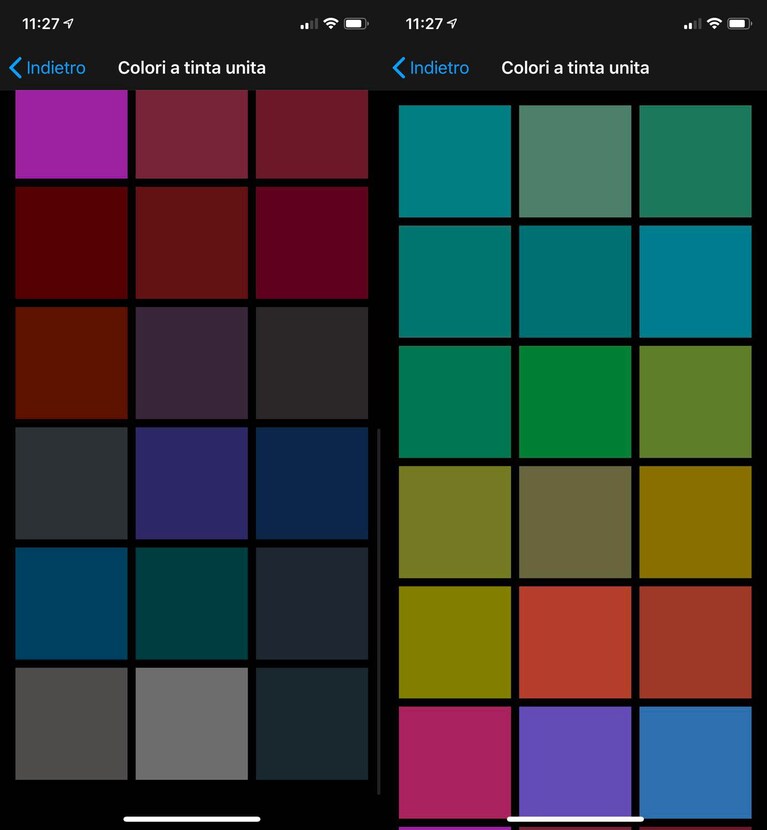Viewport: 767px width, 830px height.
Task: Pick the rust red swatch above the blue swatch
Action: click(x=695, y=642)
